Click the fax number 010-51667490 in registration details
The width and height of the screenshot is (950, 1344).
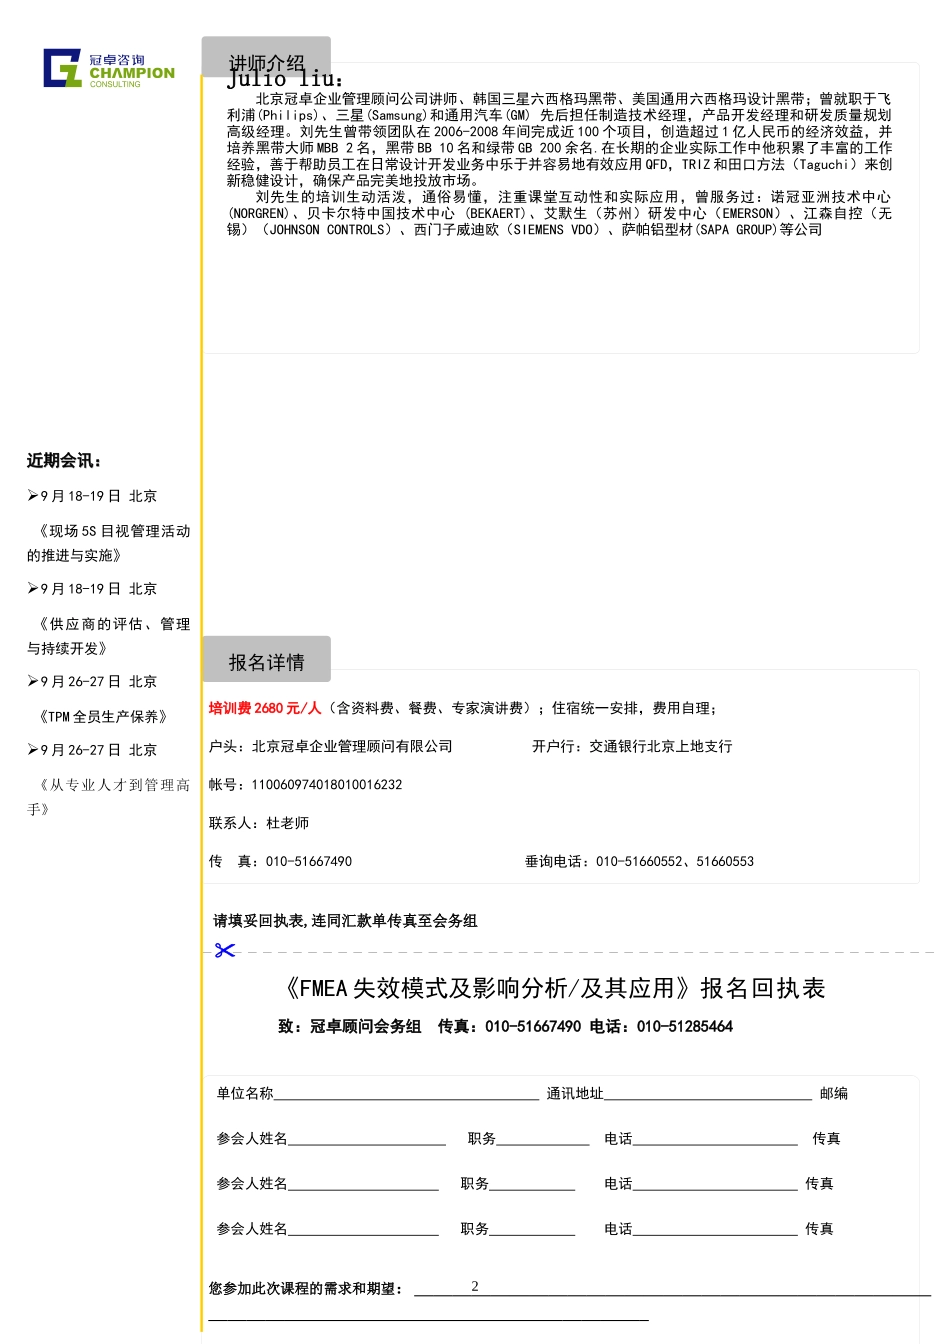pyautogui.click(x=309, y=862)
